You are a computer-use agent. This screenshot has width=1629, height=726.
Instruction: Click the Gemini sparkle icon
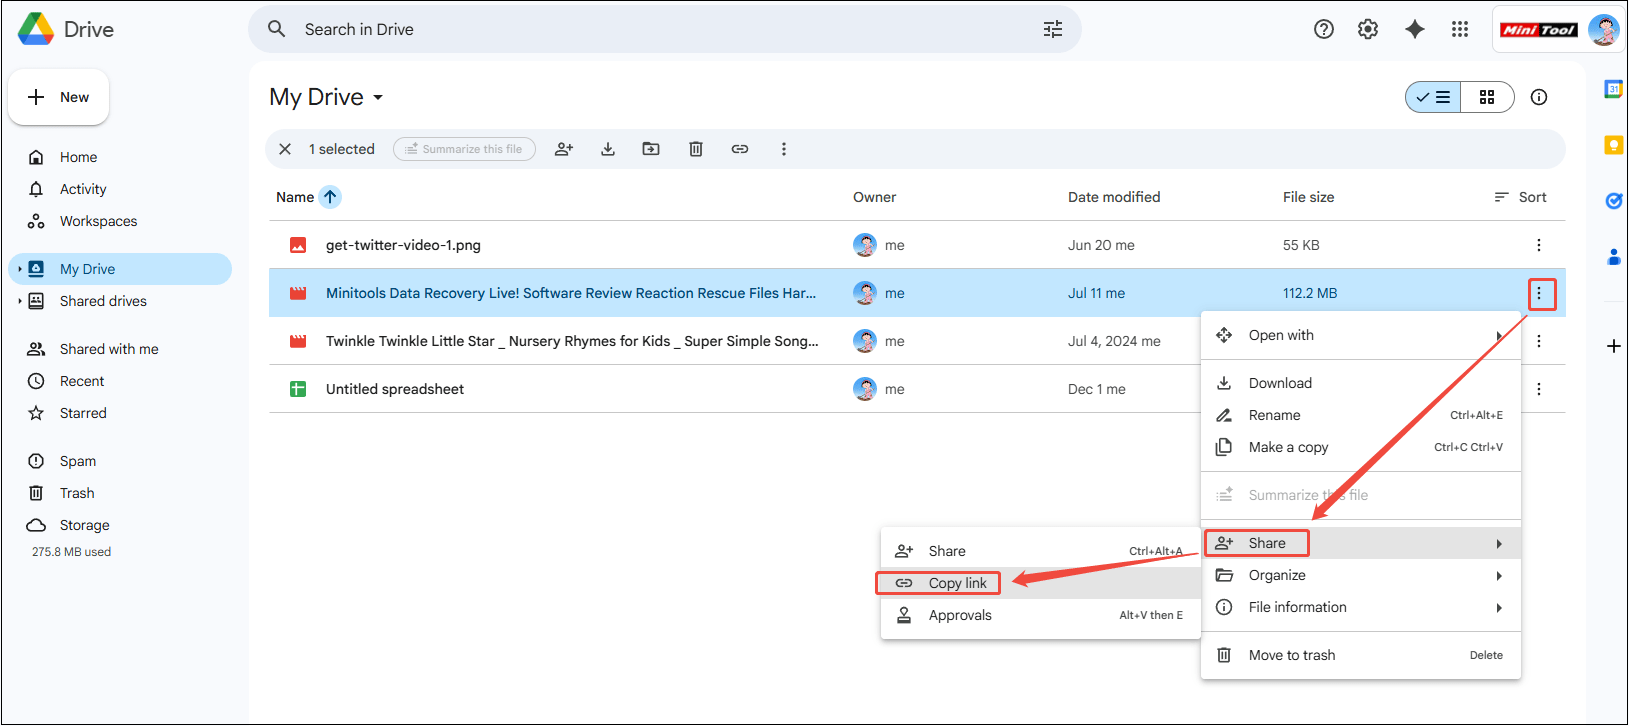pyautogui.click(x=1415, y=29)
